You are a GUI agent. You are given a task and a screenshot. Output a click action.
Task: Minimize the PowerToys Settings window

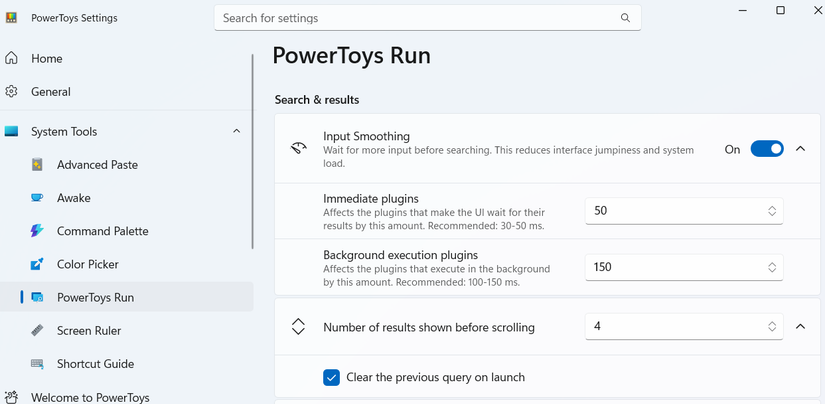tap(743, 10)
